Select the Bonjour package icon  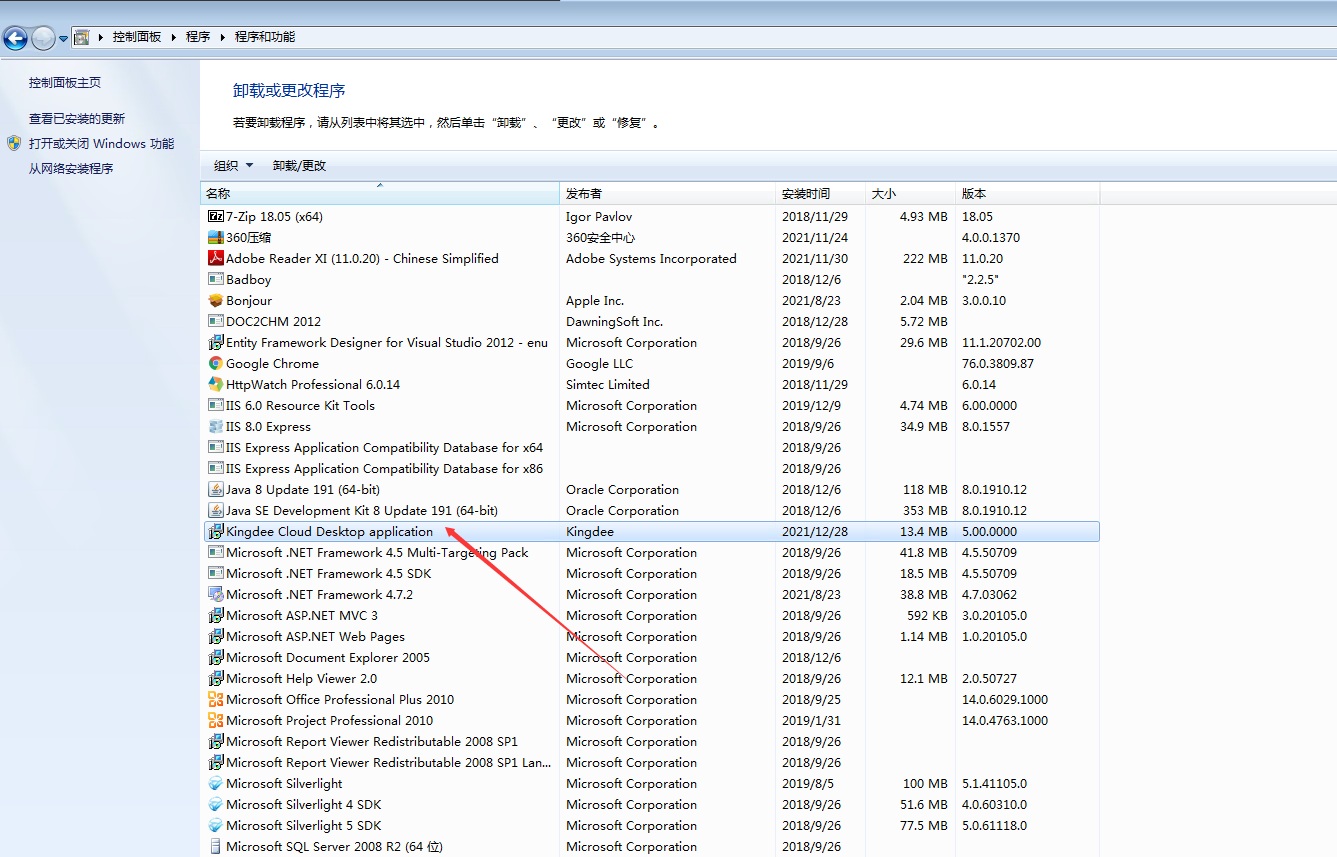(x=215, y=300)
